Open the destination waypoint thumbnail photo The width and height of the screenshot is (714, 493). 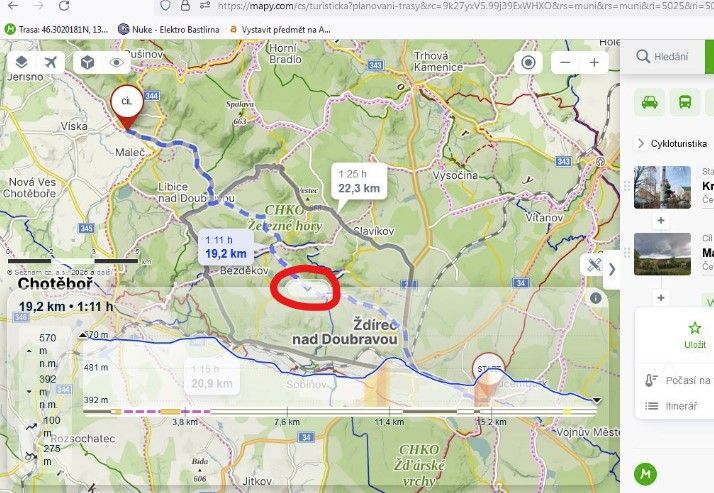[663, 254]
